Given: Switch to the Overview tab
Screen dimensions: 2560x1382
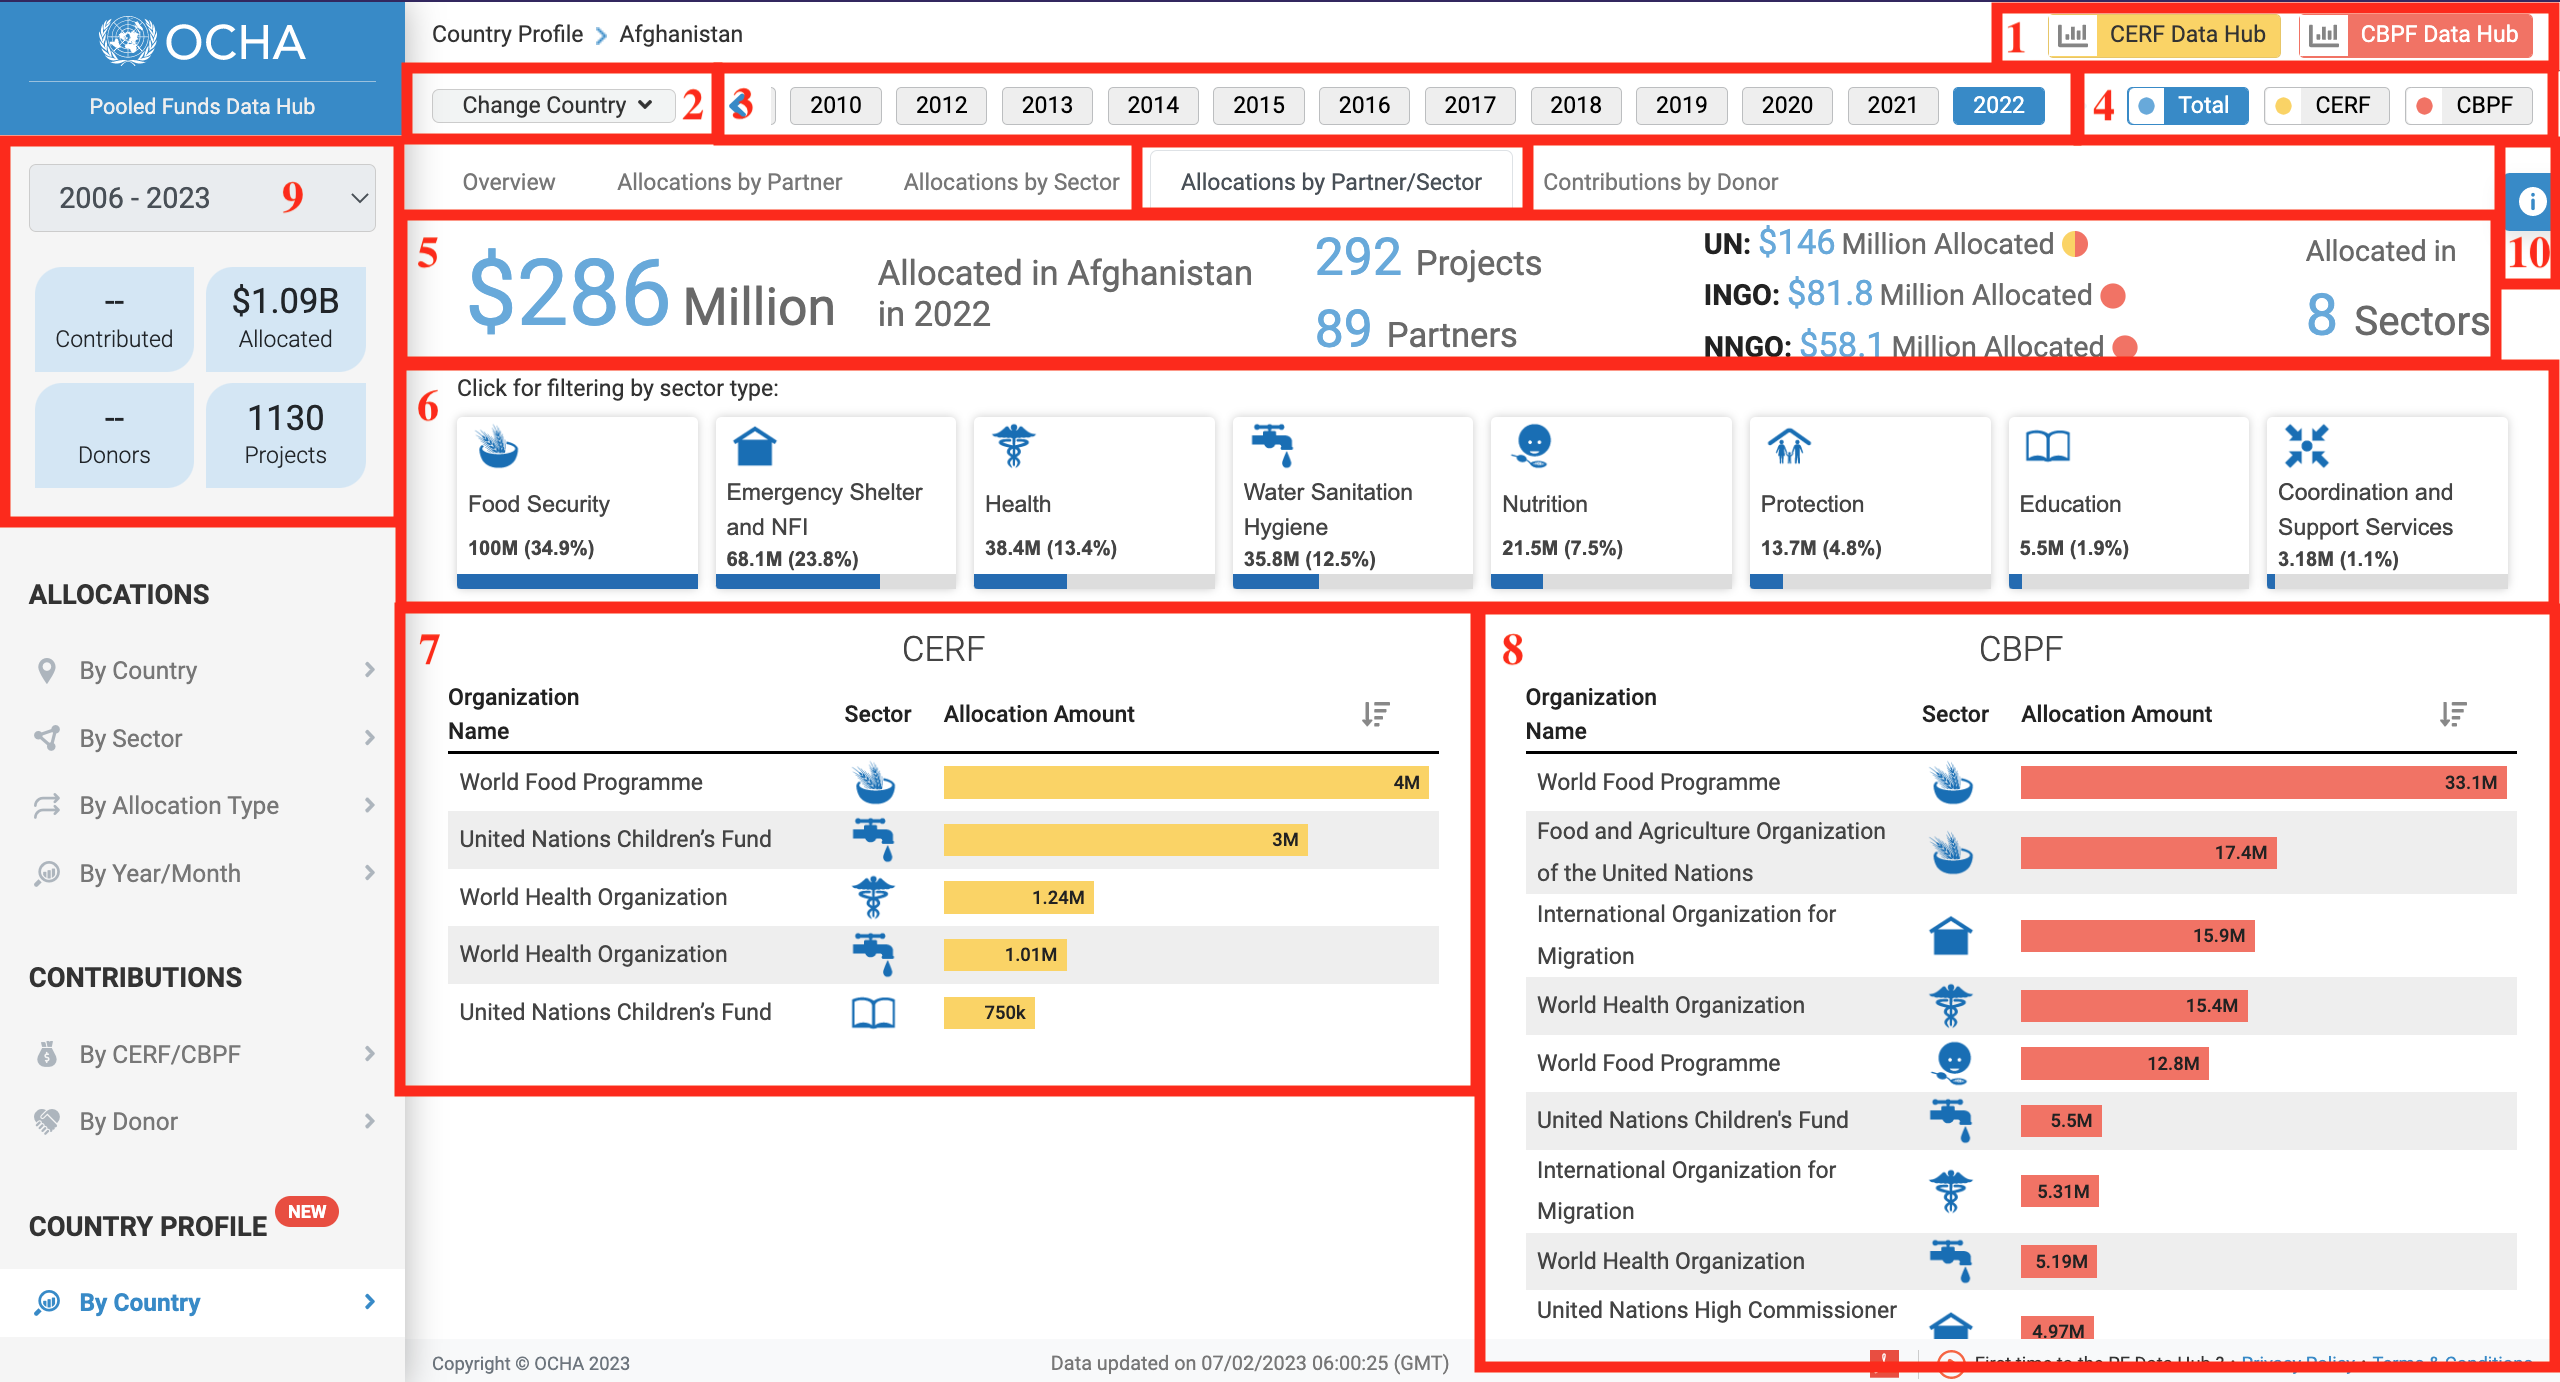Looking at the screenshot, I should (508, 182).
